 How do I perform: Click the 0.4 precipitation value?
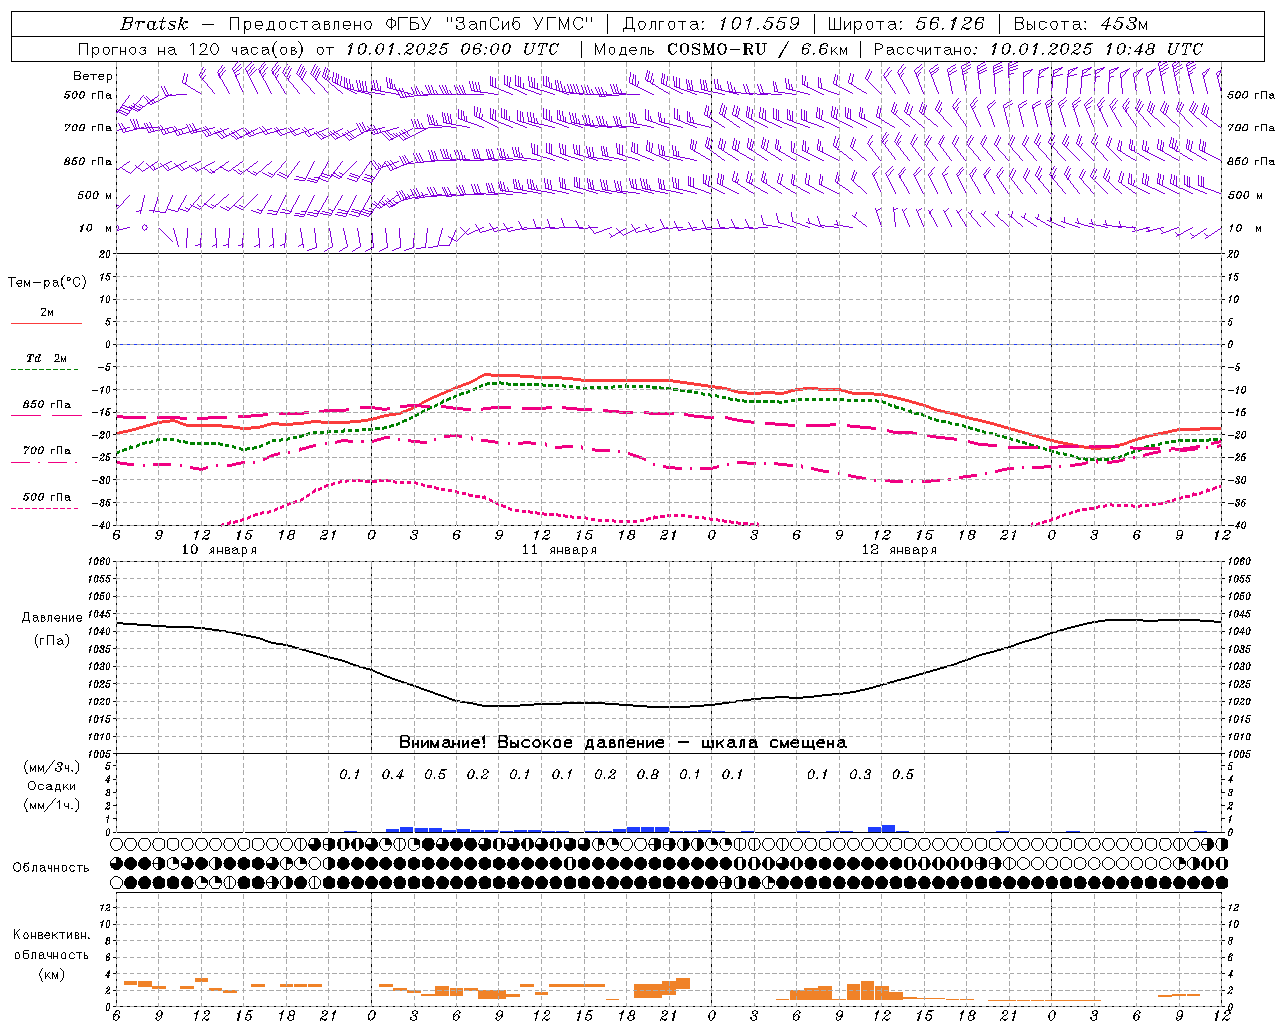point(393,775)
